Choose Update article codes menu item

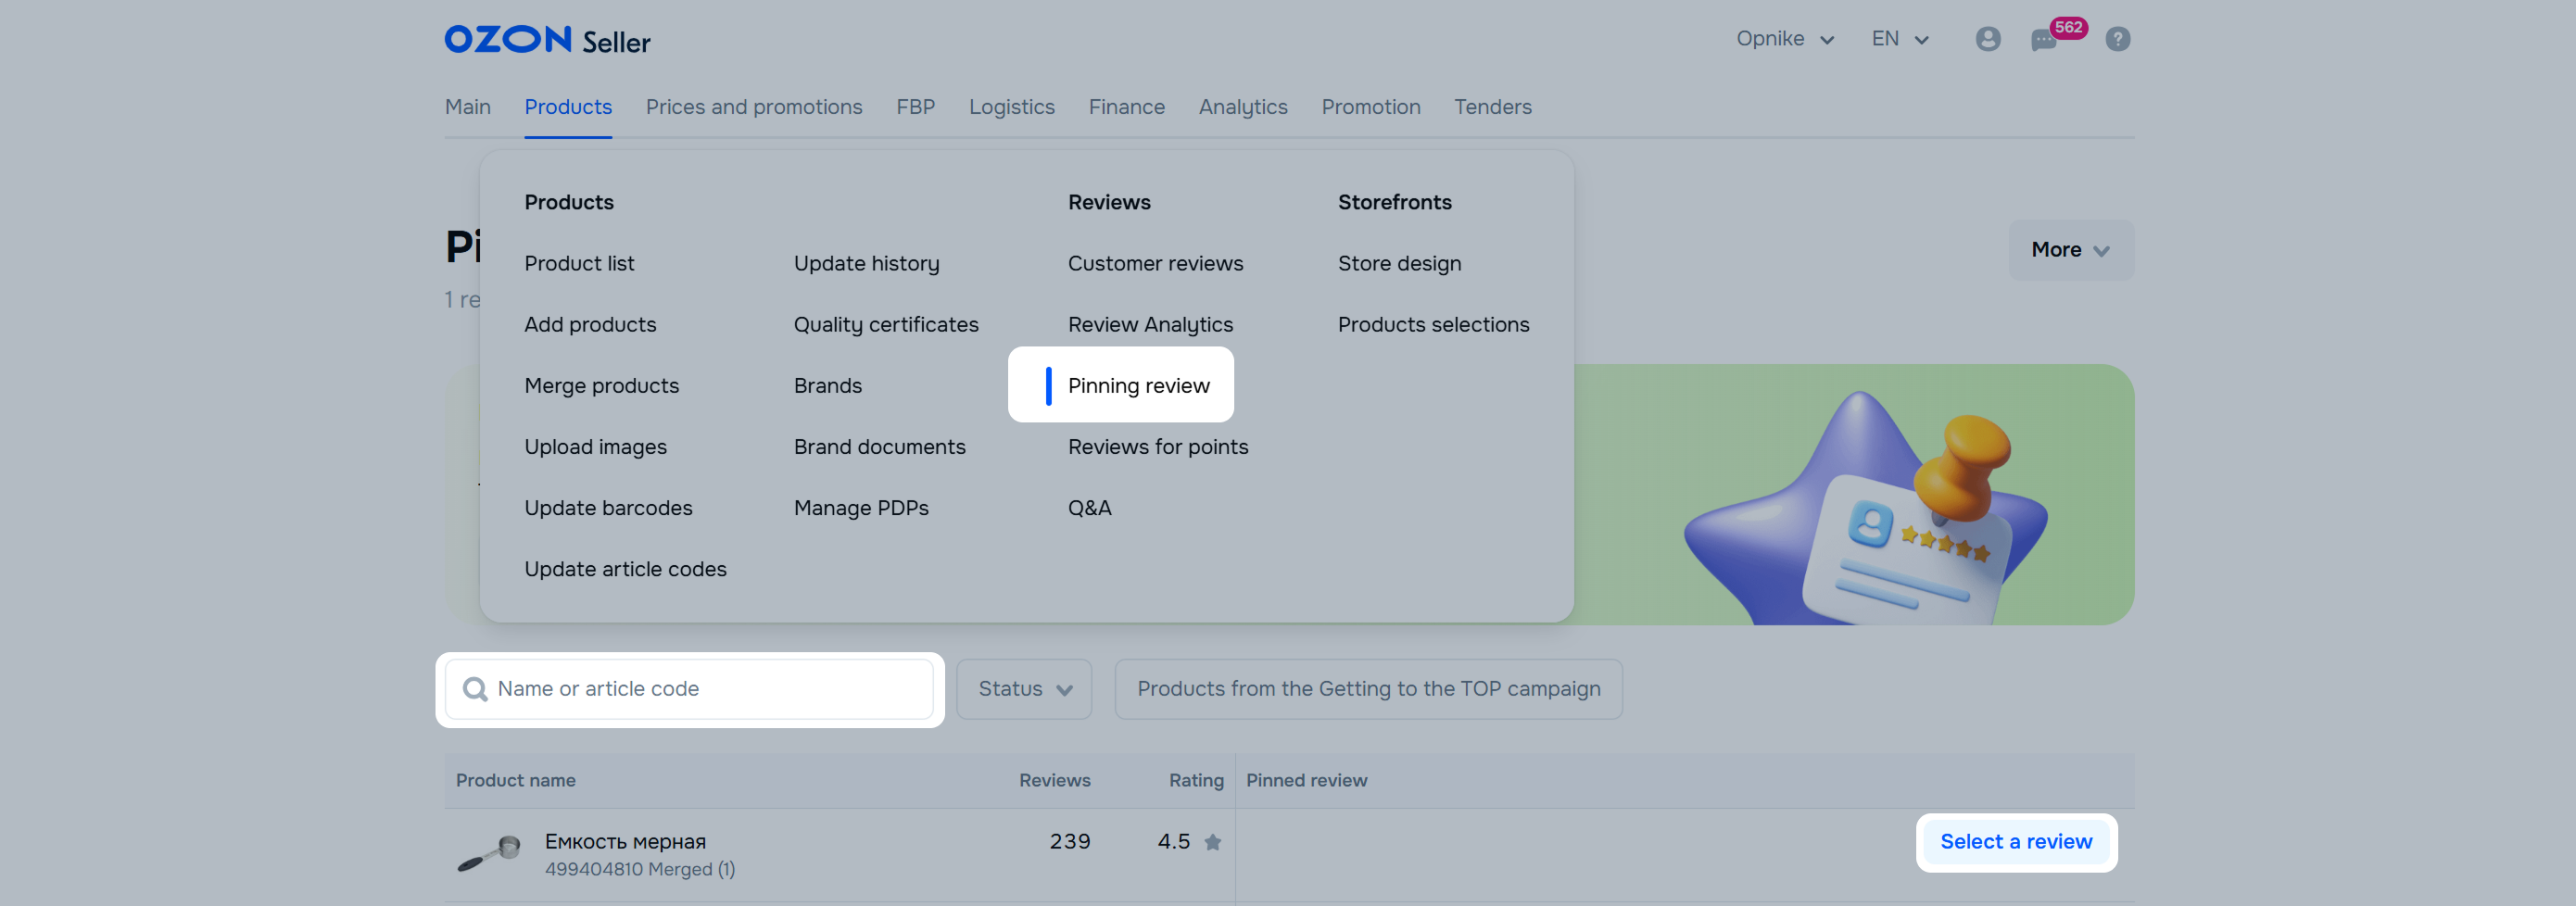click(x=625, y=569)
